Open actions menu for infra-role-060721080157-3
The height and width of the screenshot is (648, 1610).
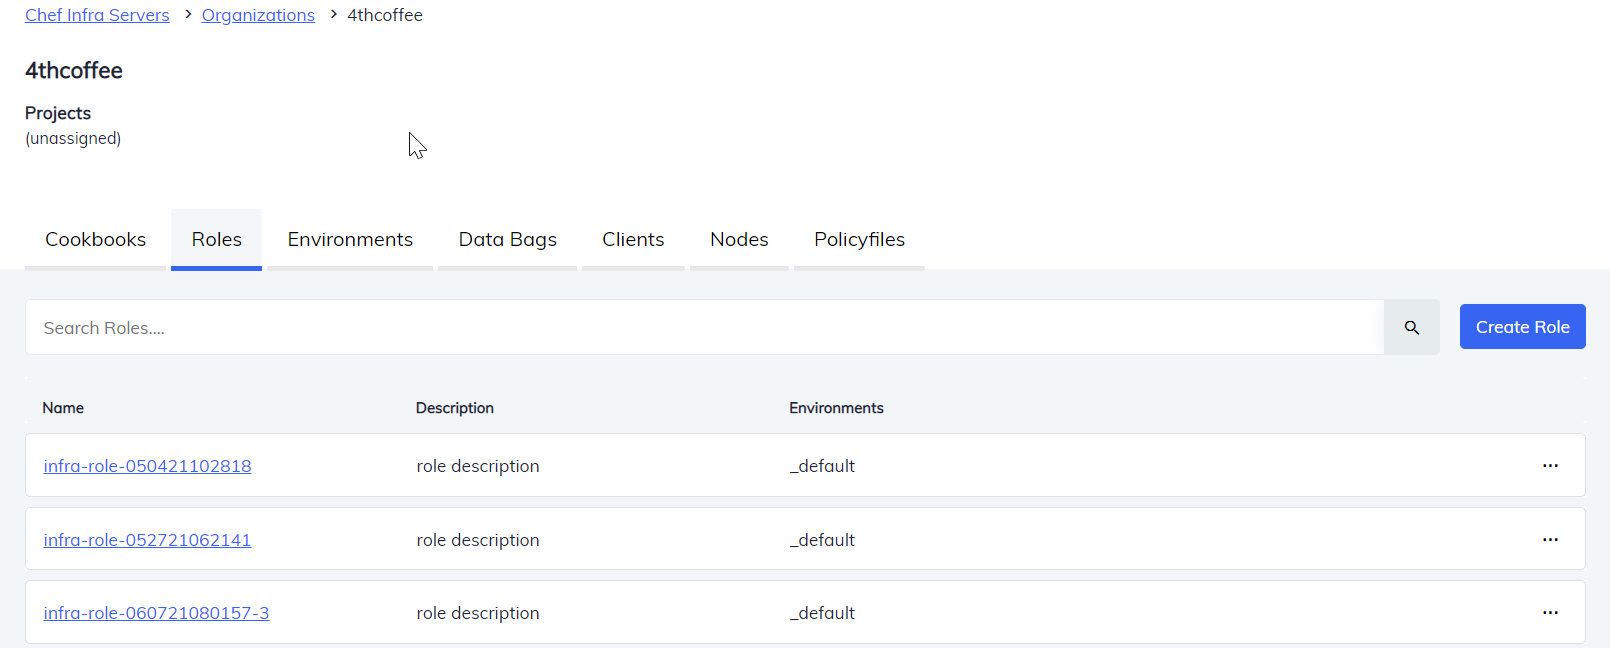point(1550,613)
